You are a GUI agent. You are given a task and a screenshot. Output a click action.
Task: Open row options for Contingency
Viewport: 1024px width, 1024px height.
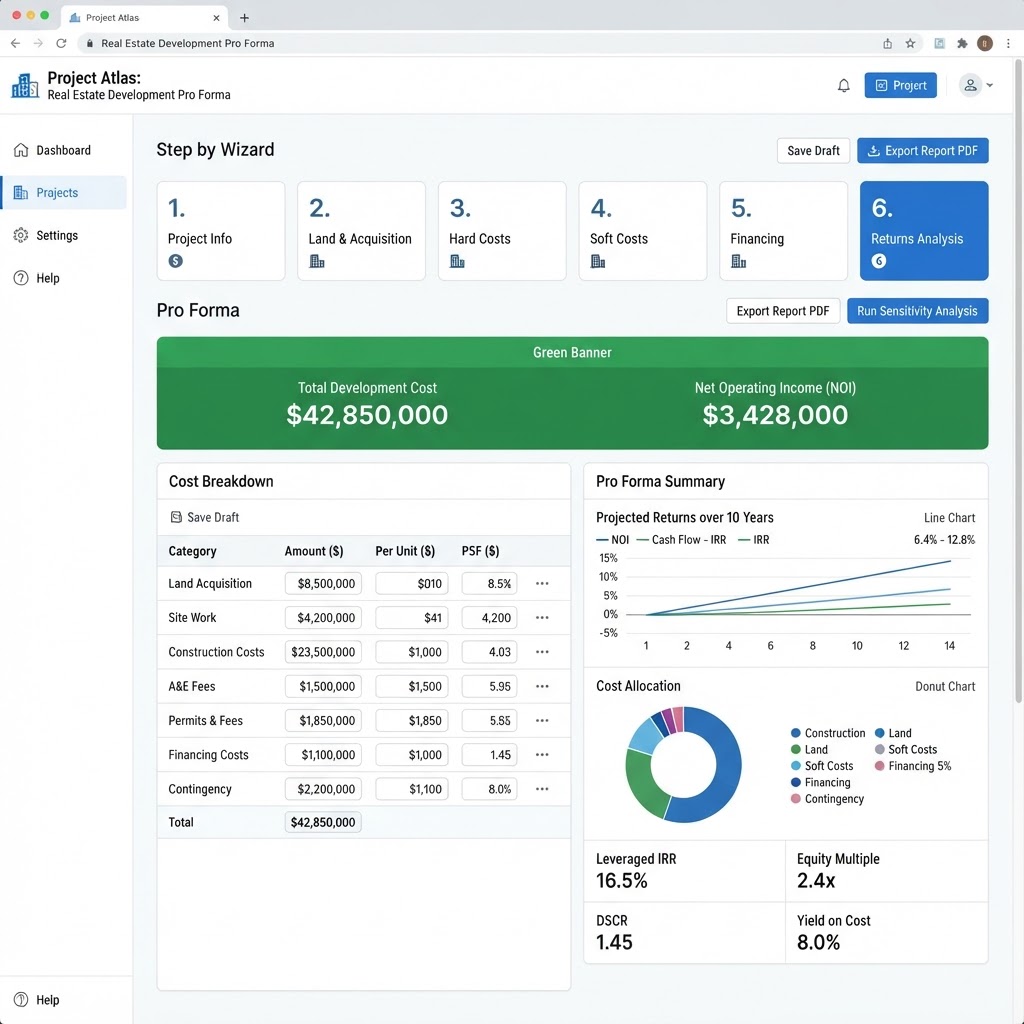[x=542, y=789]
